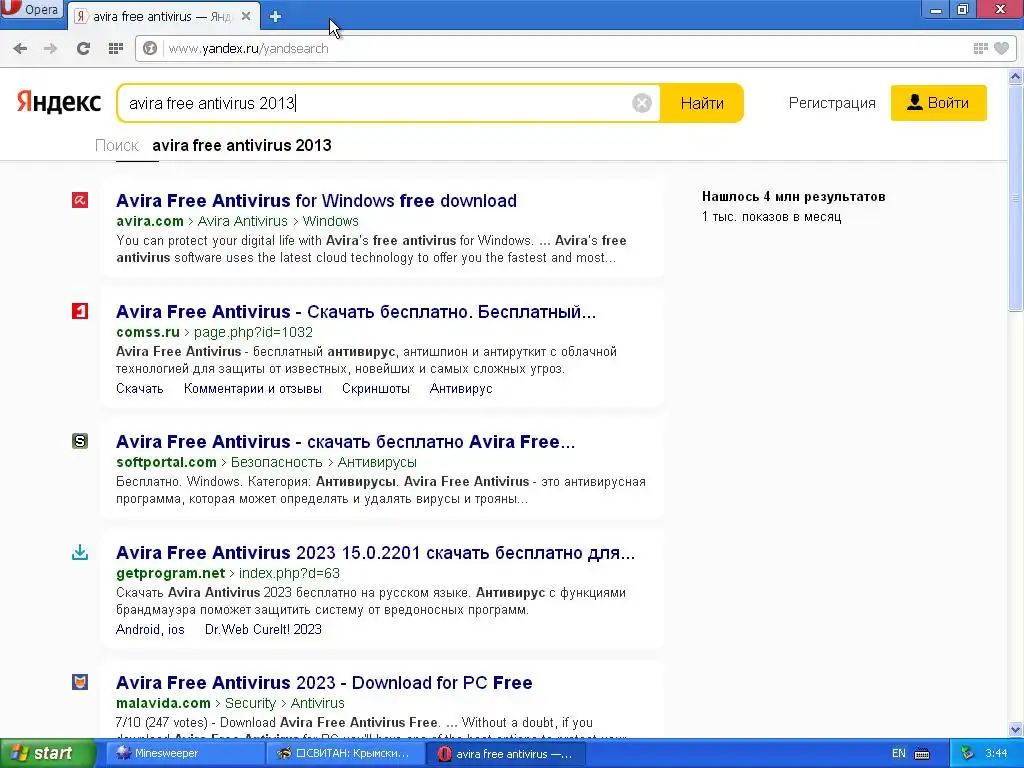This screenshot has height=768, width=1024.
Task: Reload the page with refresh icon
Action: (x=83, y=48)
